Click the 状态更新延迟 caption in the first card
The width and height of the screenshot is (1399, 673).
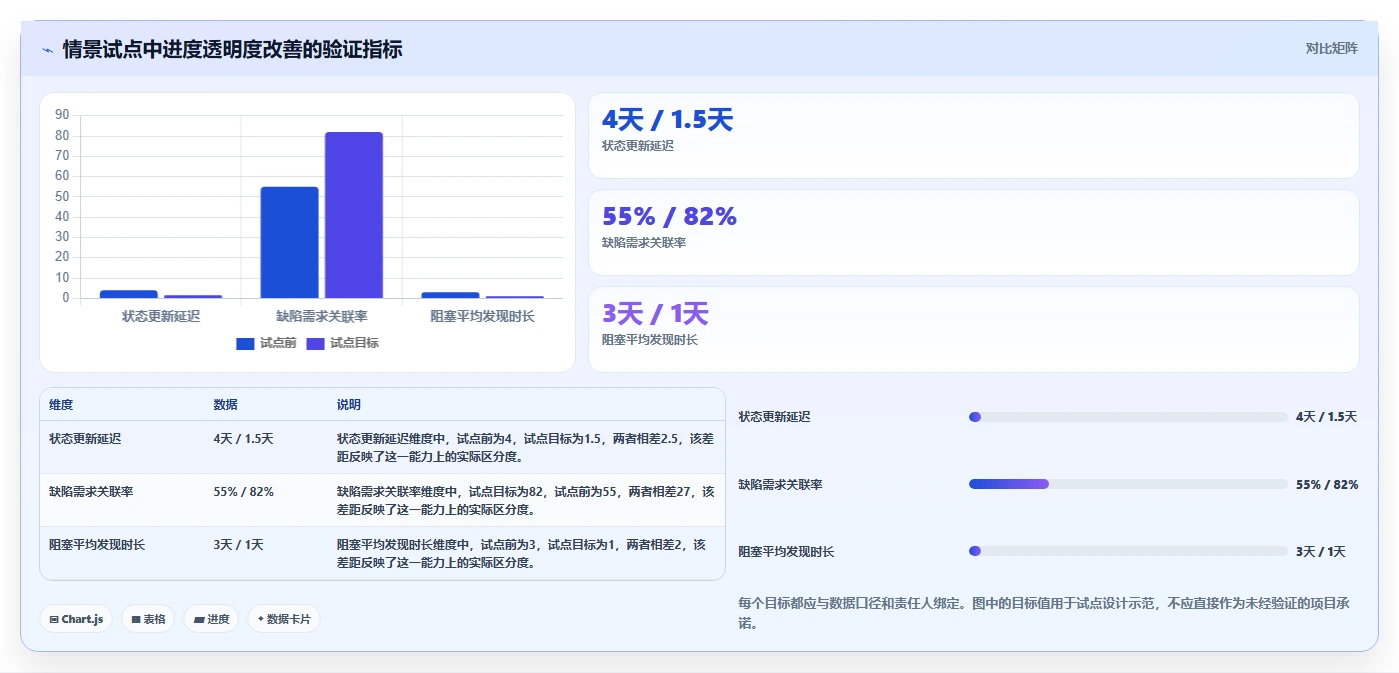[638, 146]
